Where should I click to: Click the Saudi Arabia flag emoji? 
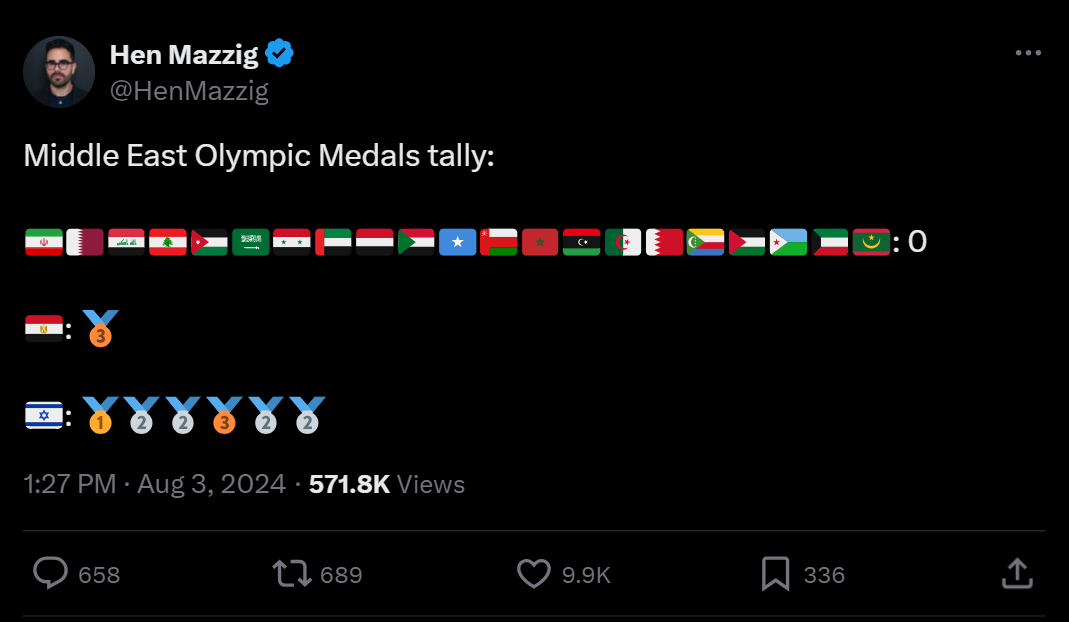click(x=251, y=241)
